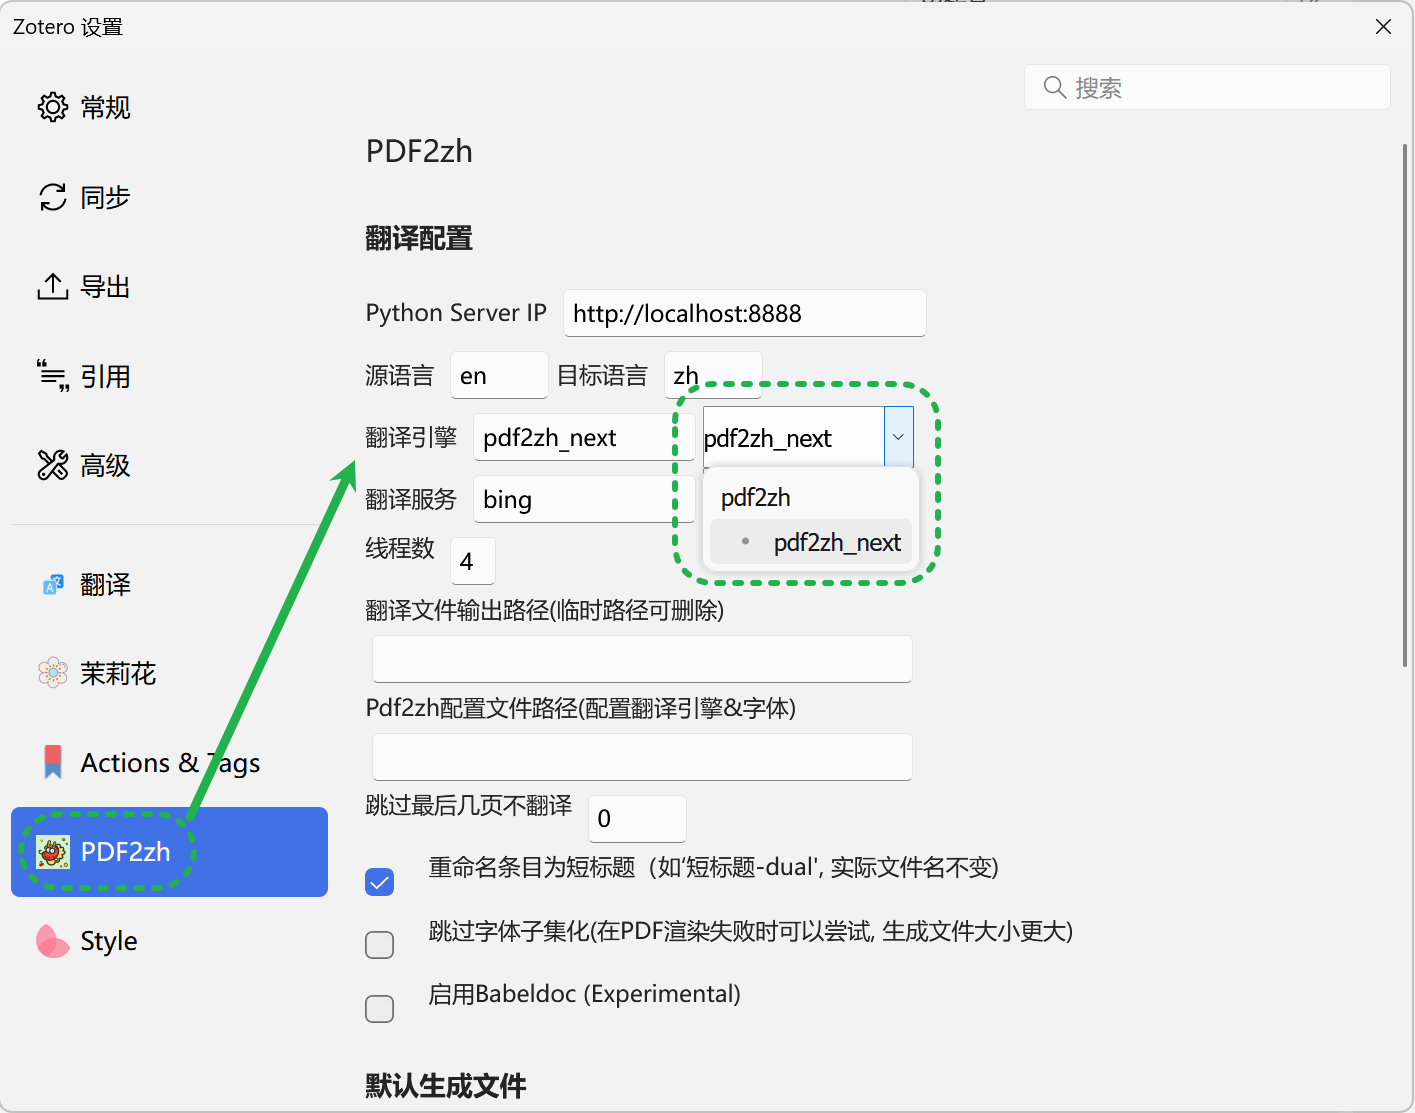
Task: Enable 跳过字体子集化 option
Action: click(380, 945)
